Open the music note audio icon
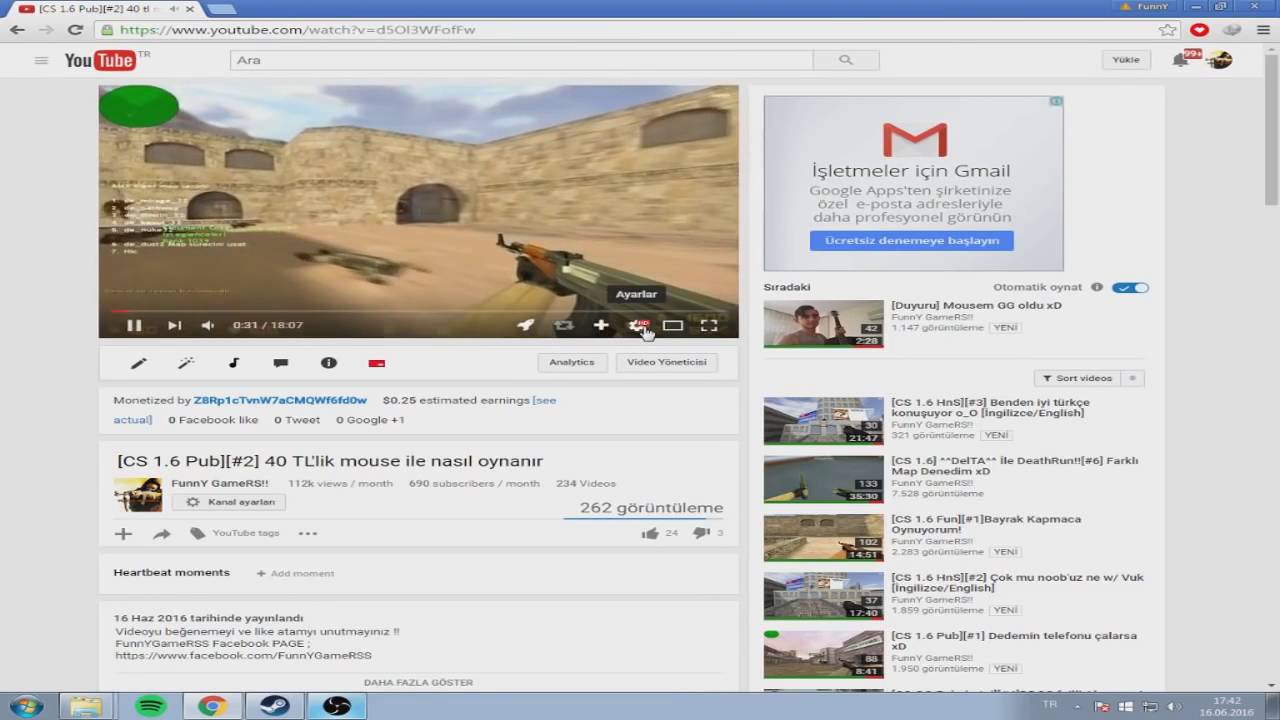Image resolution: width=1280 pixels, height=720 pixels. coord(234,363)
